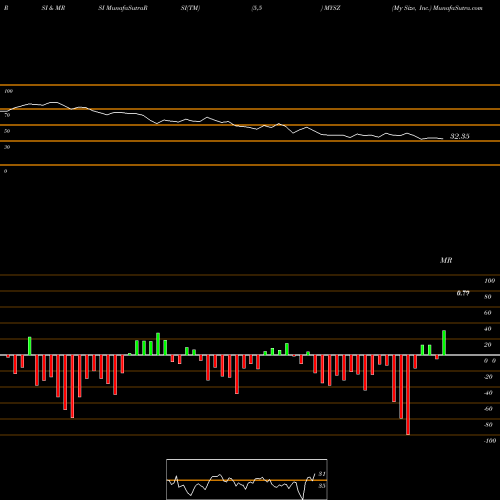Click the RSI axis label 70
500x500 pixels.
(7, 115)
